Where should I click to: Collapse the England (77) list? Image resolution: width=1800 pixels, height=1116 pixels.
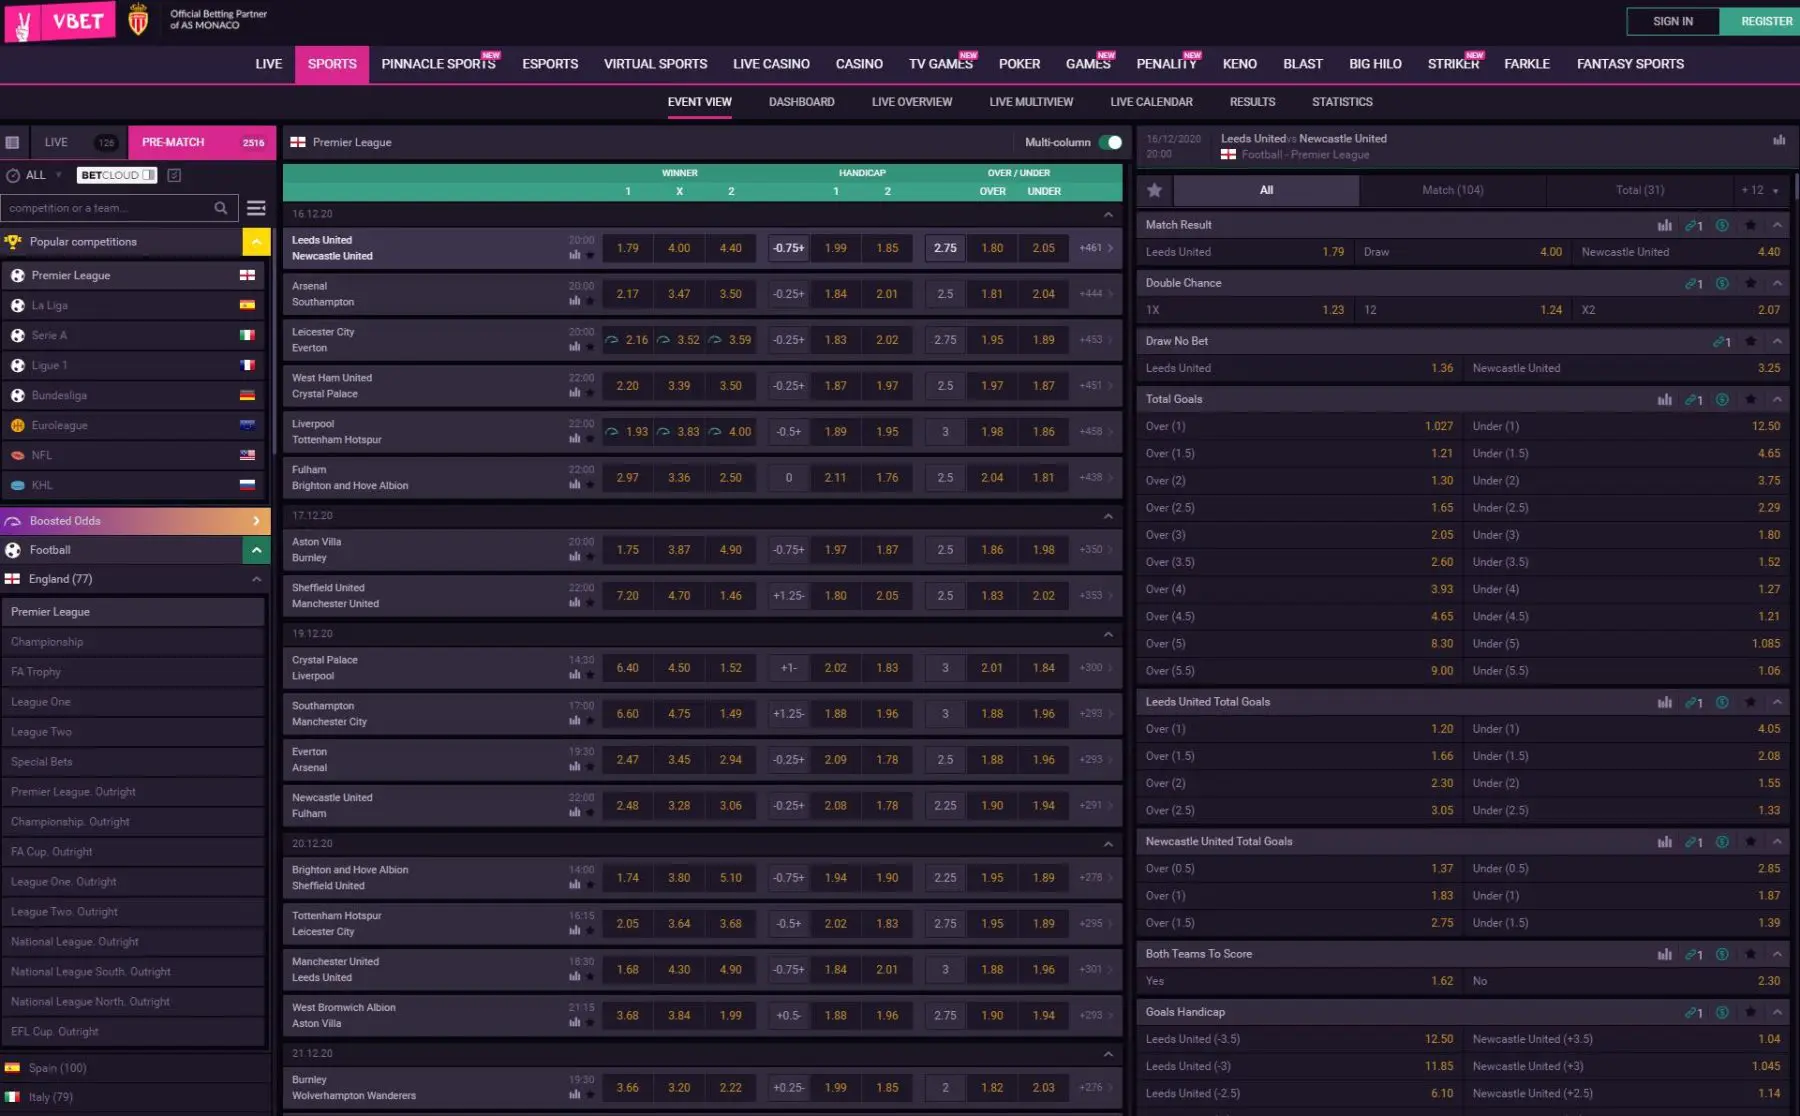pos(256,579)
